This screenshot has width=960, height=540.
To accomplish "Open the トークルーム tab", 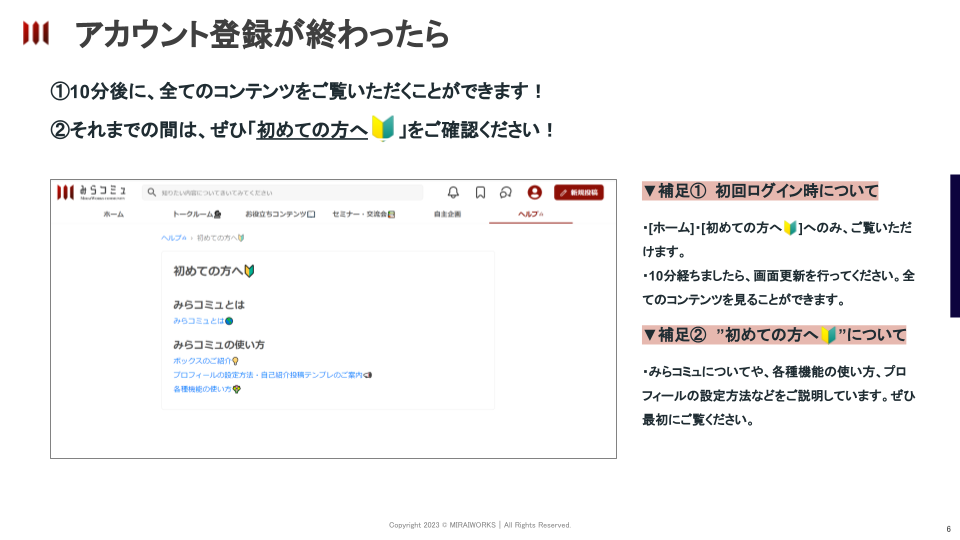I will [x=197, y=214].
